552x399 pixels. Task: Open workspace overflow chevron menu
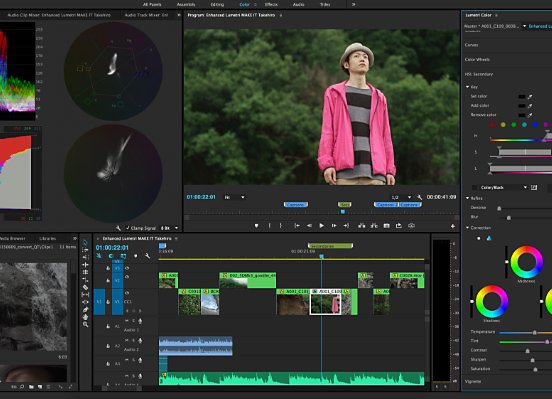(x=353, y=5)
